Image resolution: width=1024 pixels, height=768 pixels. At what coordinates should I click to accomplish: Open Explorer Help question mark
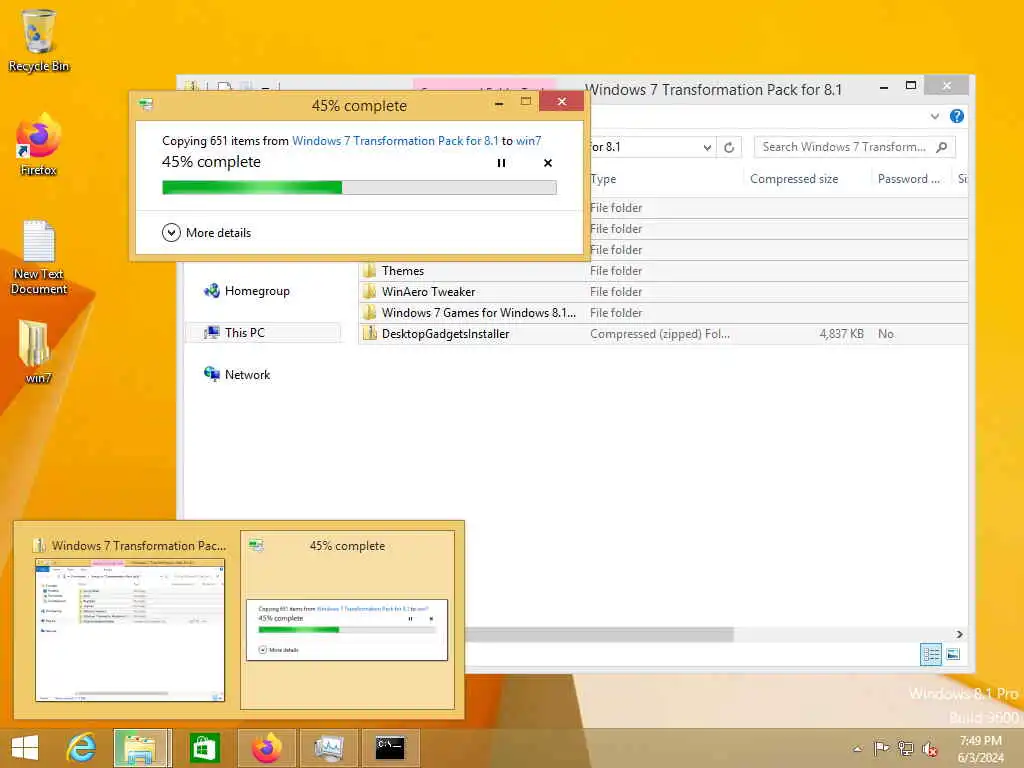point(957,116)
